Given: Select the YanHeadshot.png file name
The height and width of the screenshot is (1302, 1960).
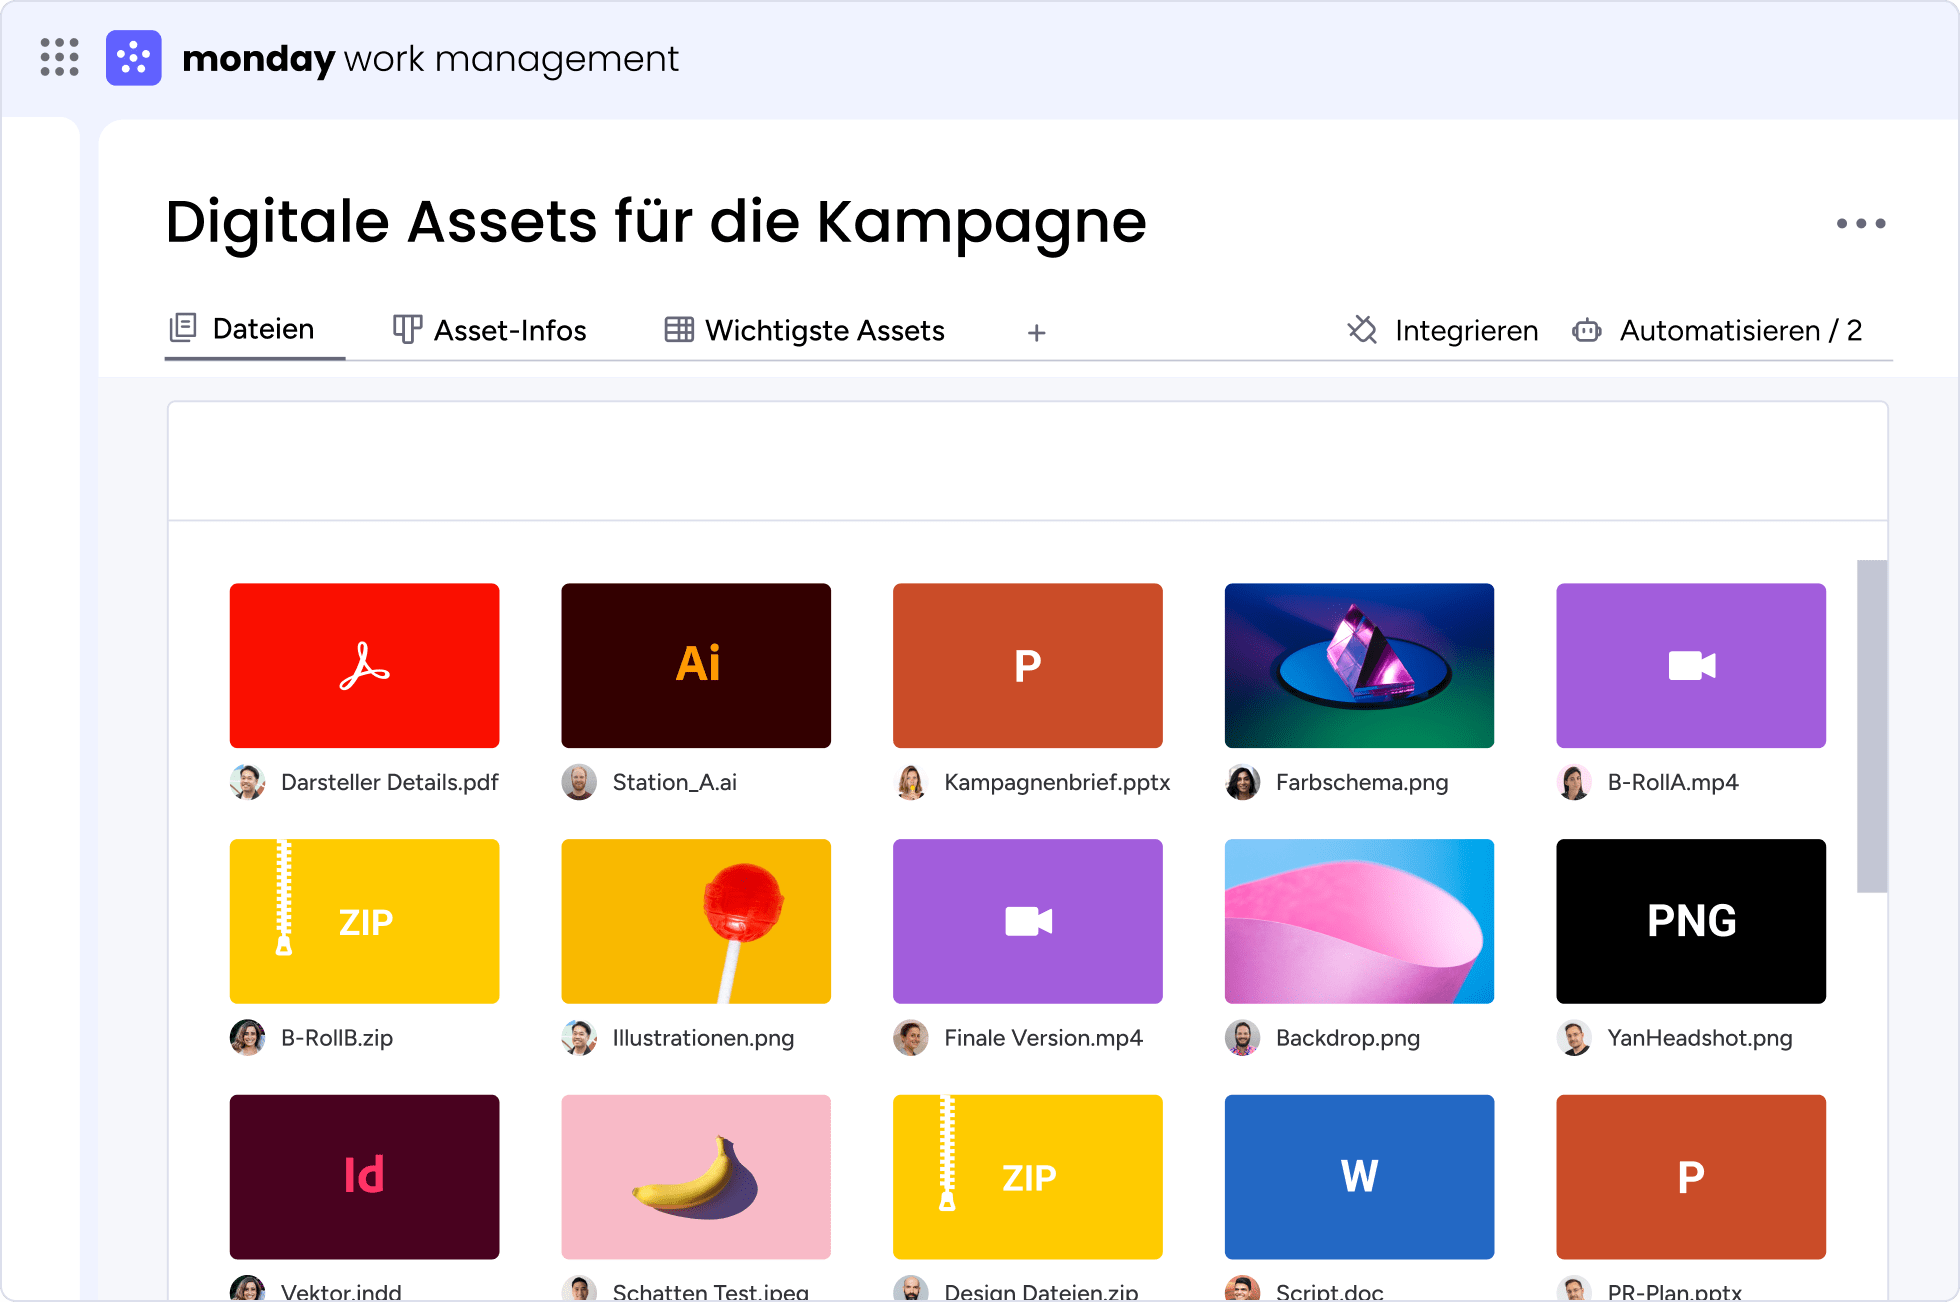Looking at the screenshot, I should tap(1700, 1038).
